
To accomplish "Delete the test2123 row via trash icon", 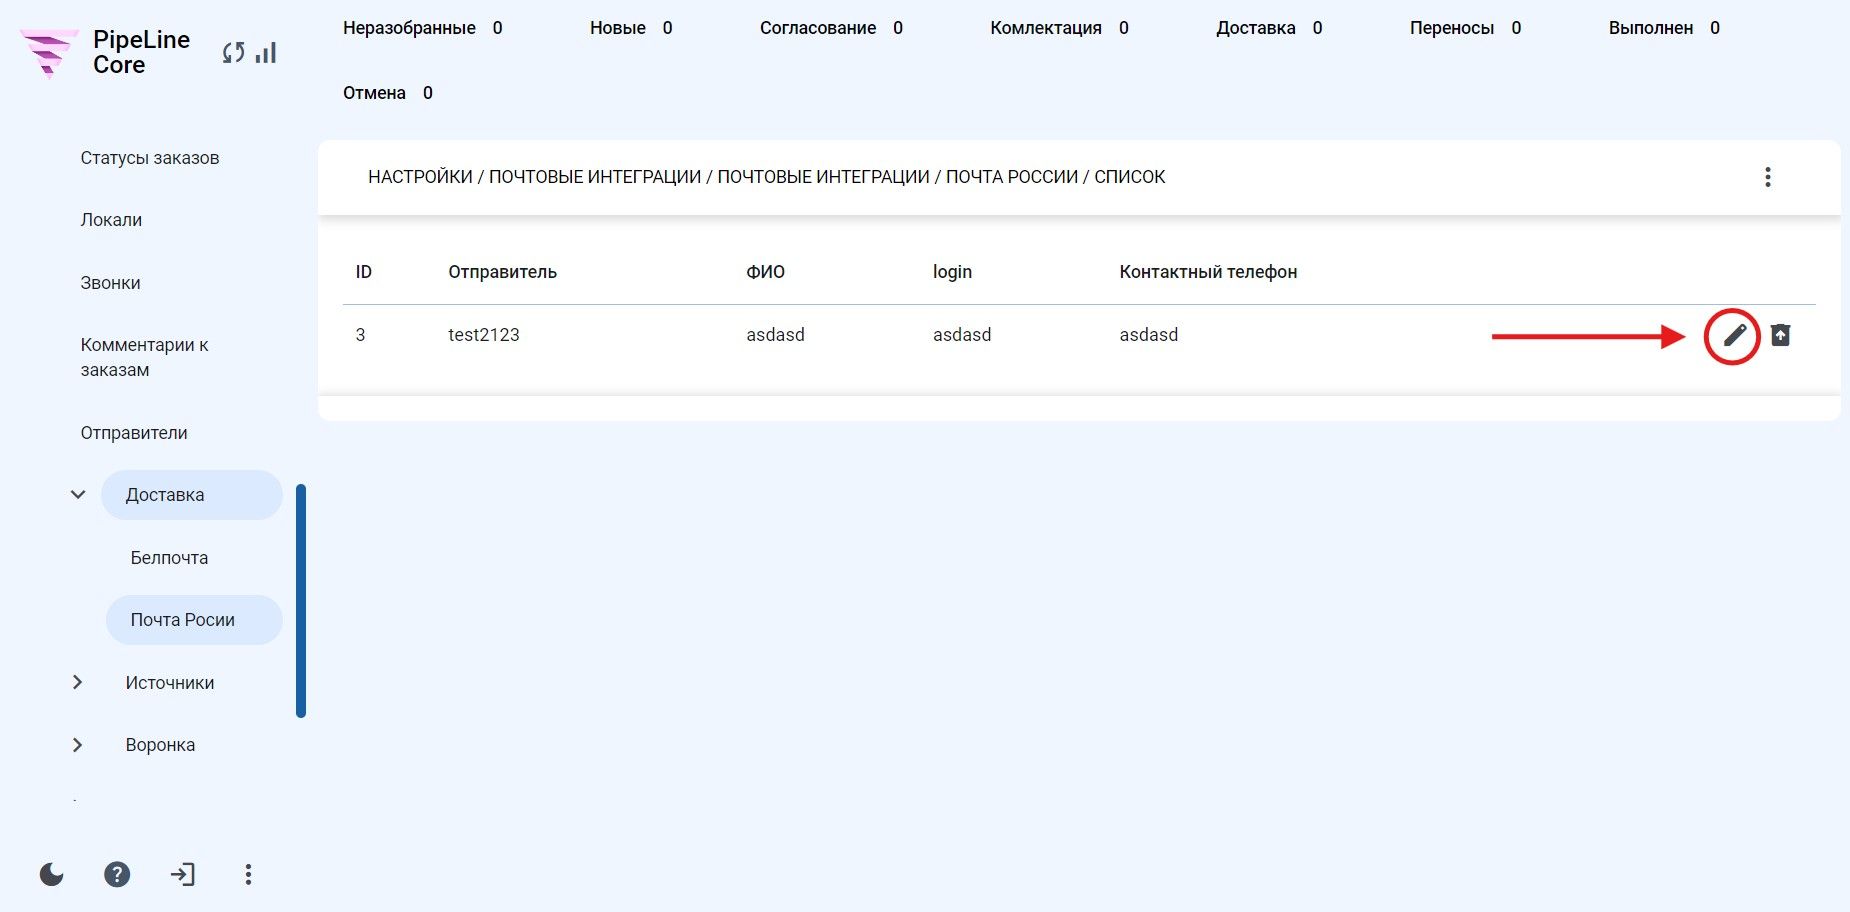I will [1780, 335].
